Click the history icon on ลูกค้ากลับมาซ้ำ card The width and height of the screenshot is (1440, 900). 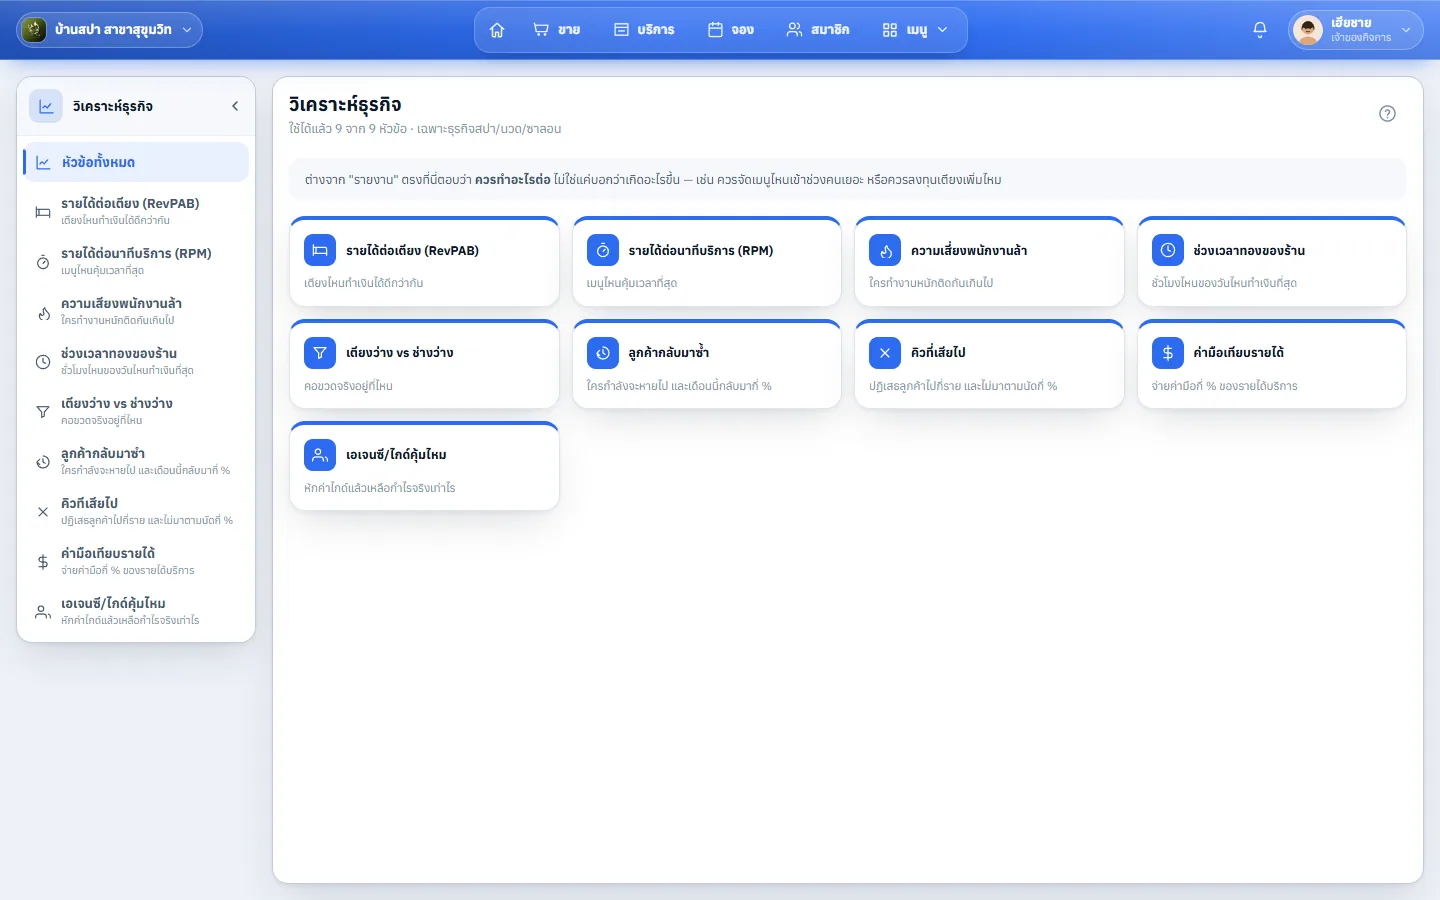point(603,353)
